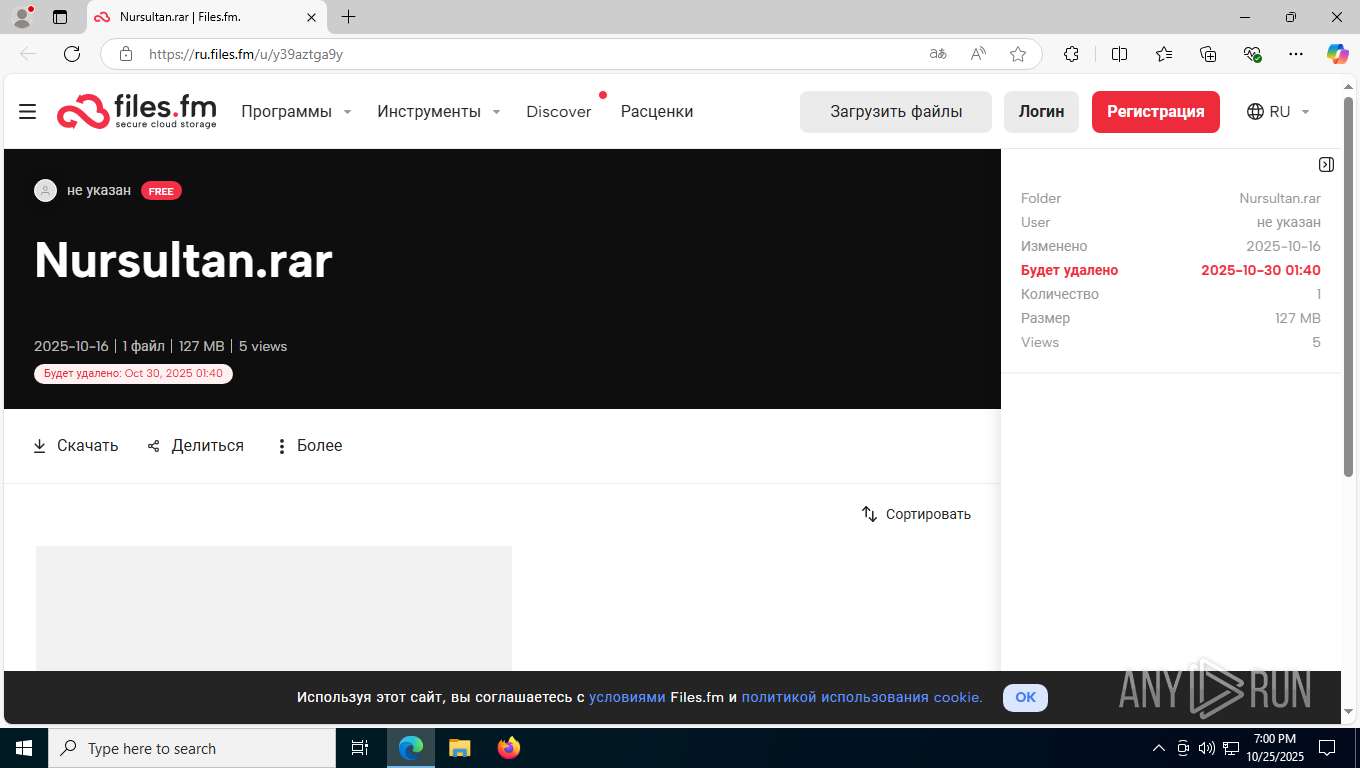Open the taskbar volume icon
Image resolution: width=1360 pixels, height=768 pixels.
pos(1206,748)
